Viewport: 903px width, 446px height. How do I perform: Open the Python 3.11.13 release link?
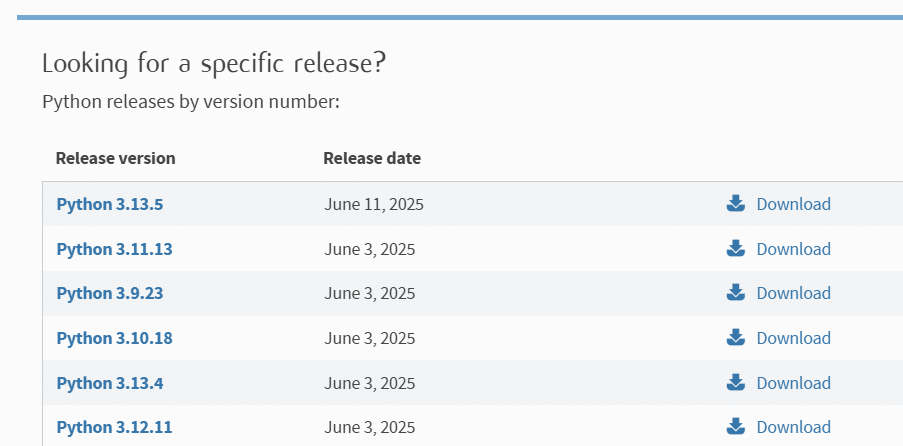point(114,249)
